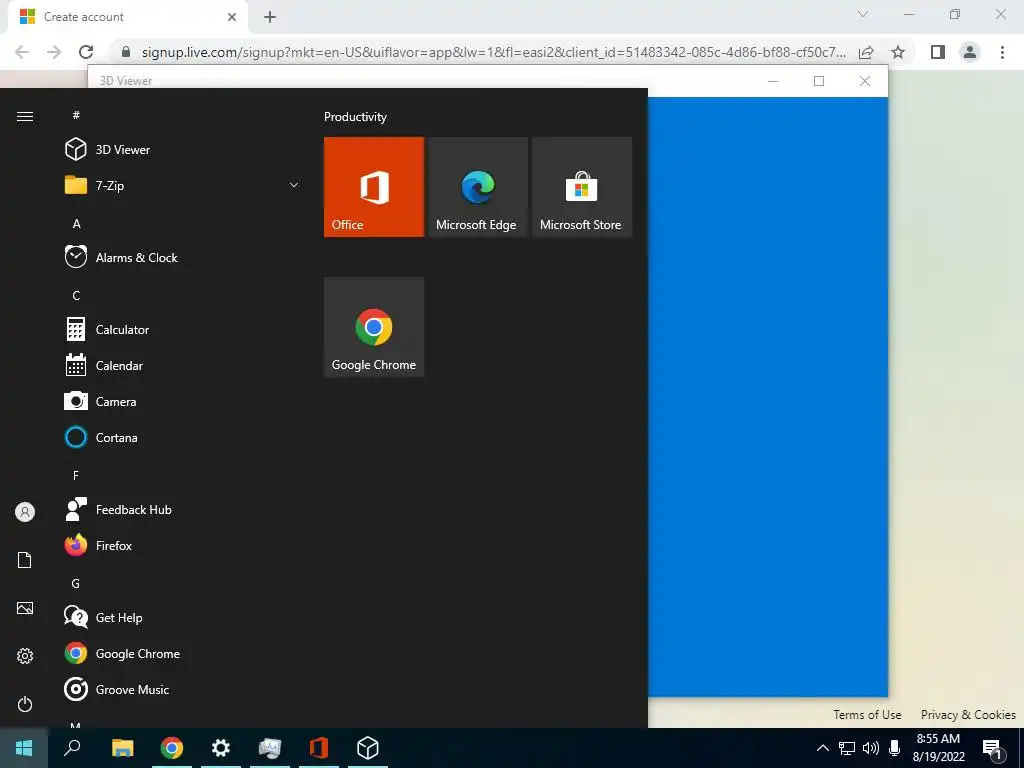Select the Create account tab
This screenshot has width=1024, height=768.
pos(127,17)
